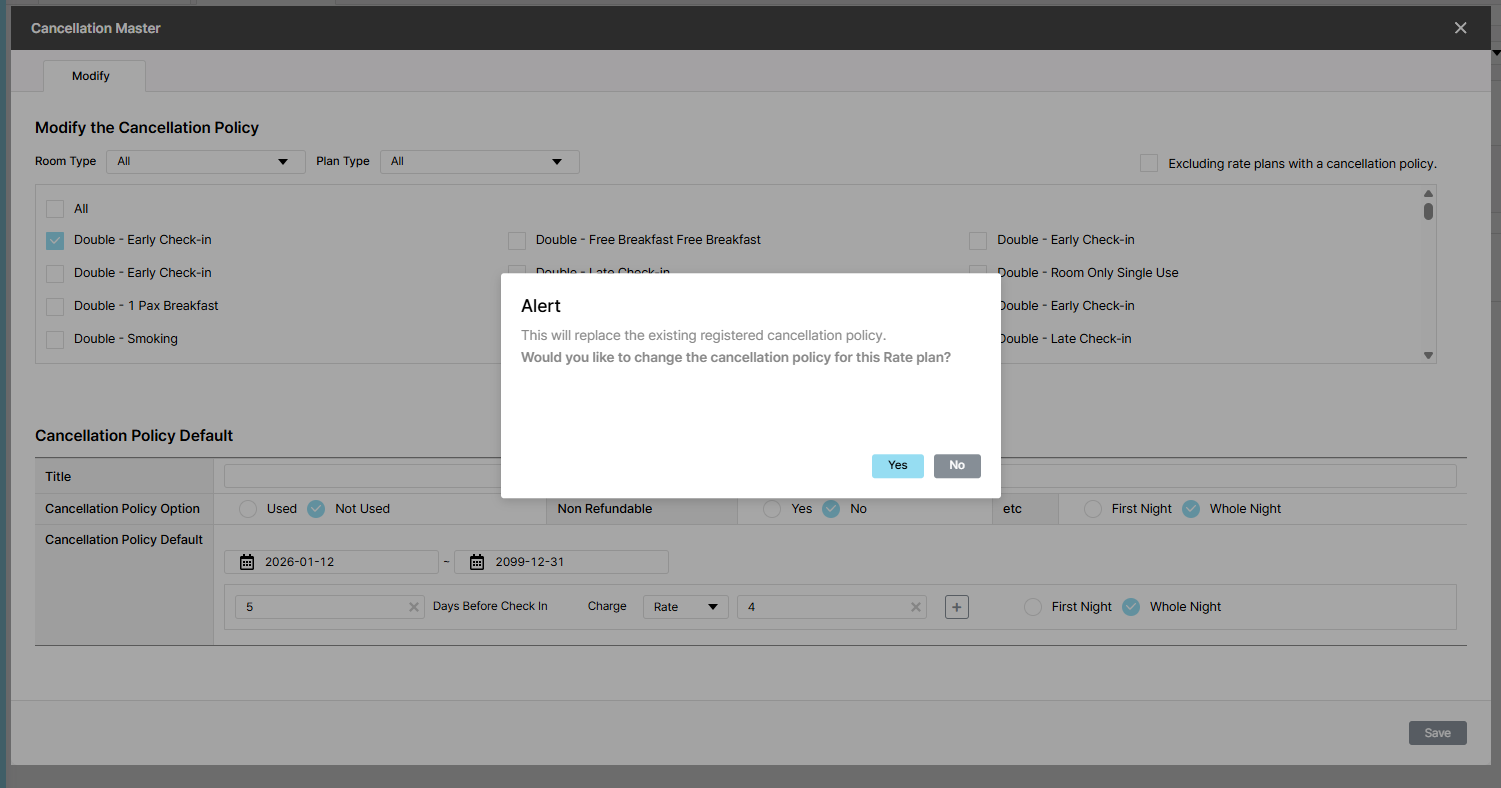The width and height of the screenshot is (1501, 788).
Task: Close the Cancellation Master dialog
Action: (1460, 28)
